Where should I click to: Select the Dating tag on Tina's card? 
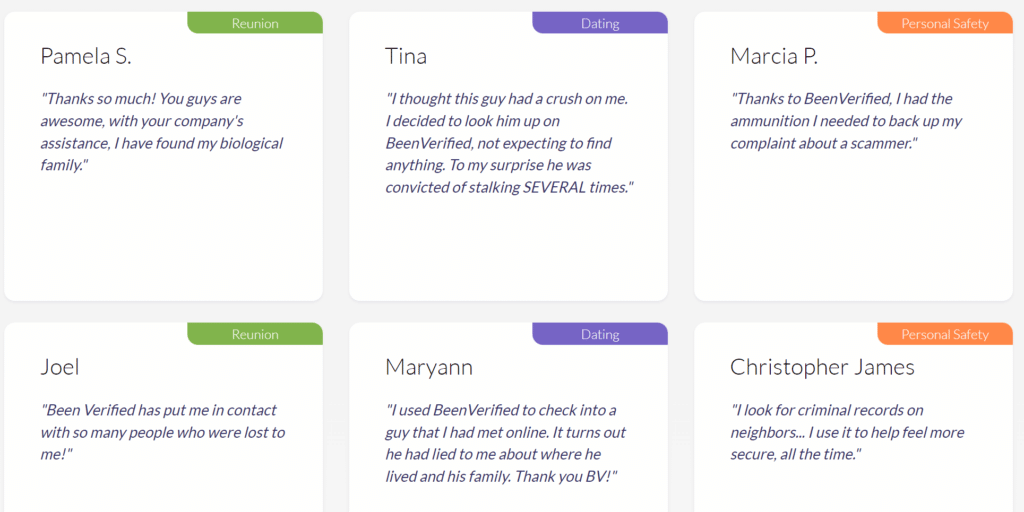click(600, 23)
